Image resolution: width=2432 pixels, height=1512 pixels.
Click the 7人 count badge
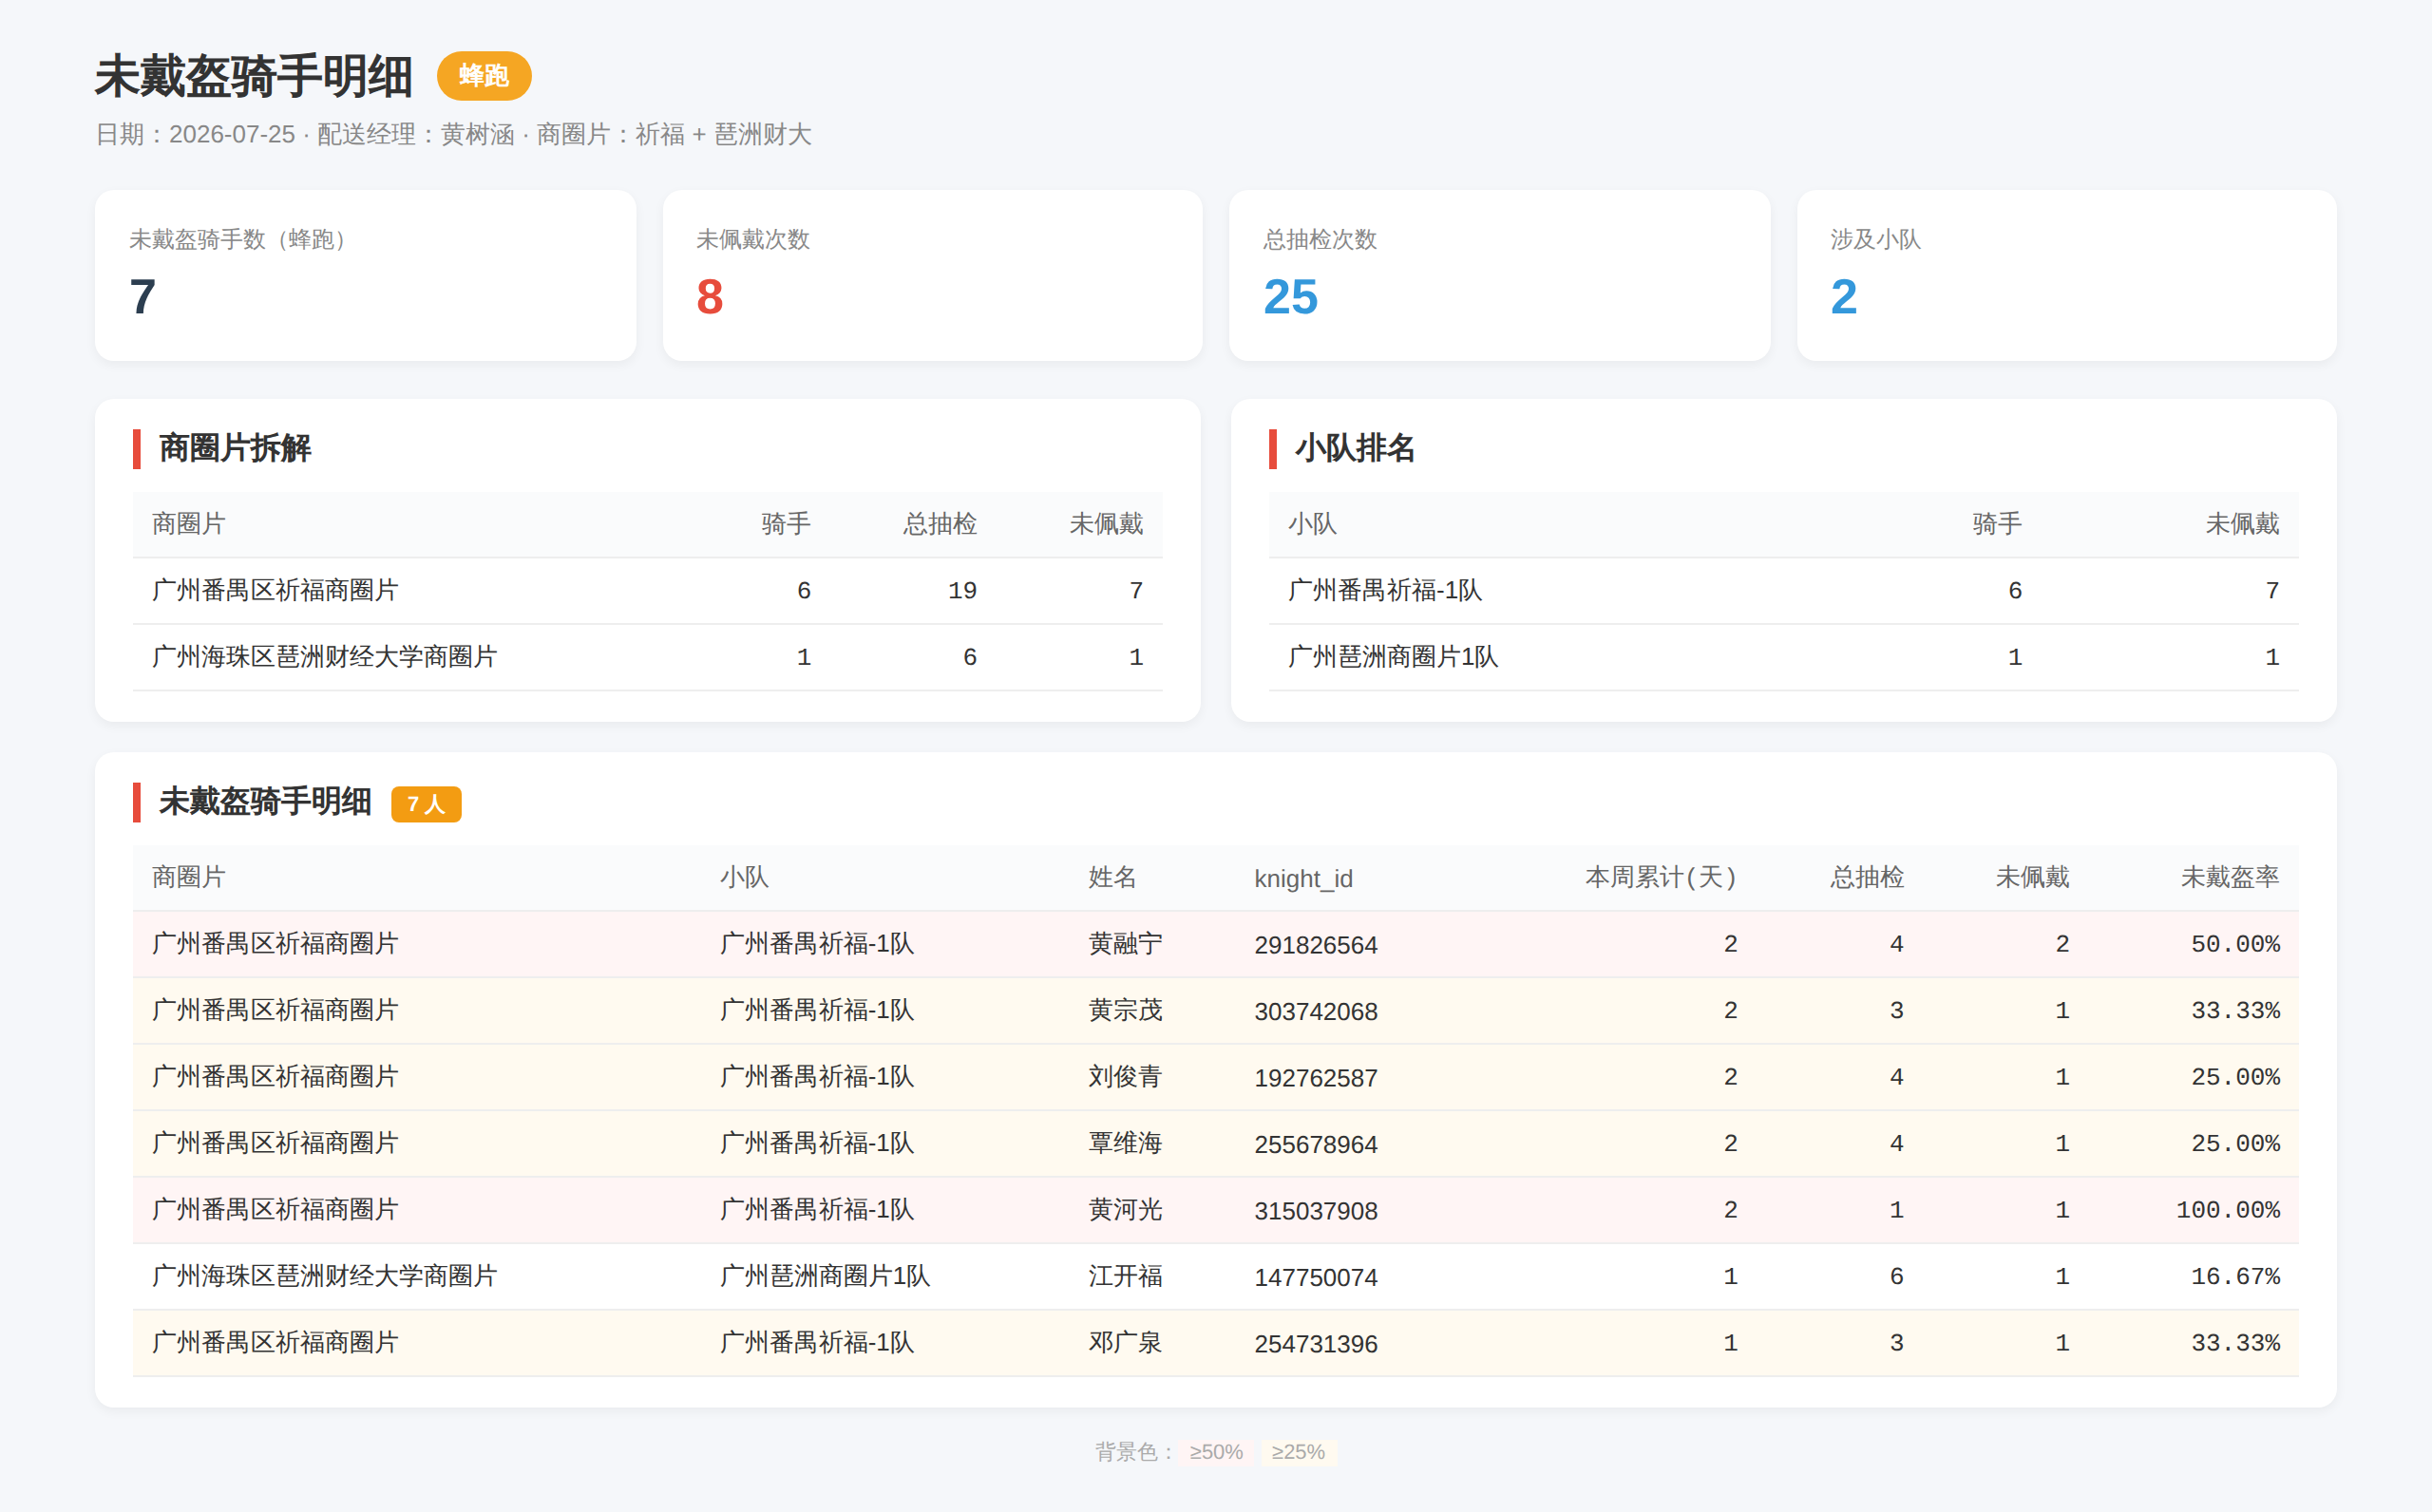[426, 804]
